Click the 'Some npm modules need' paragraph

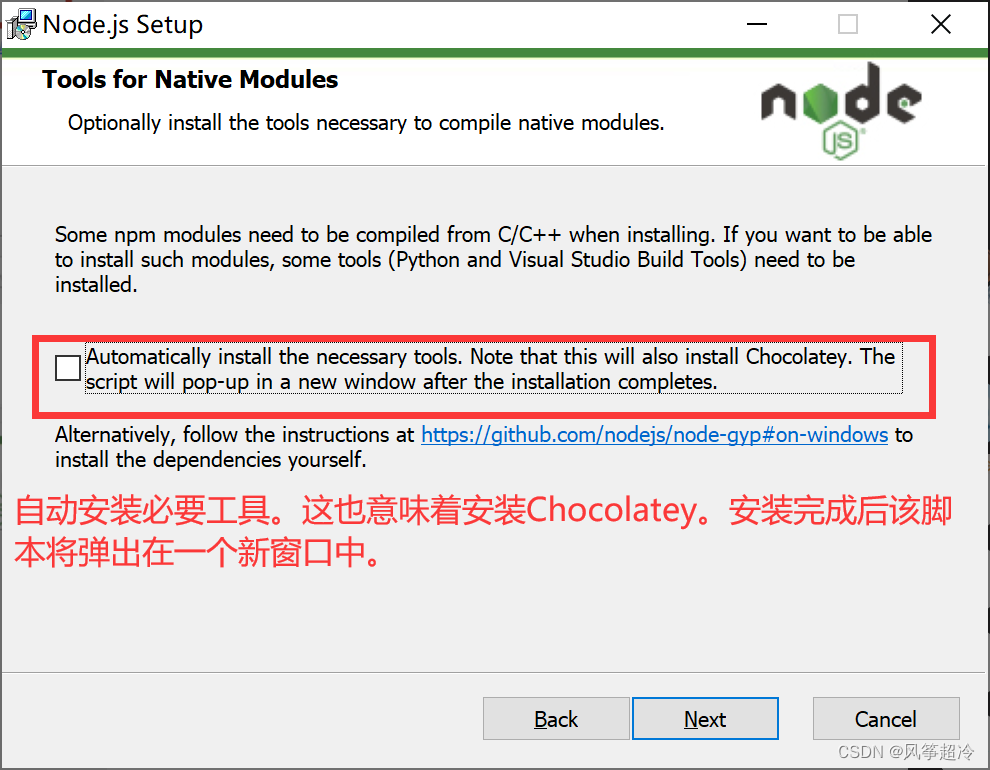(x=493, y=259)
